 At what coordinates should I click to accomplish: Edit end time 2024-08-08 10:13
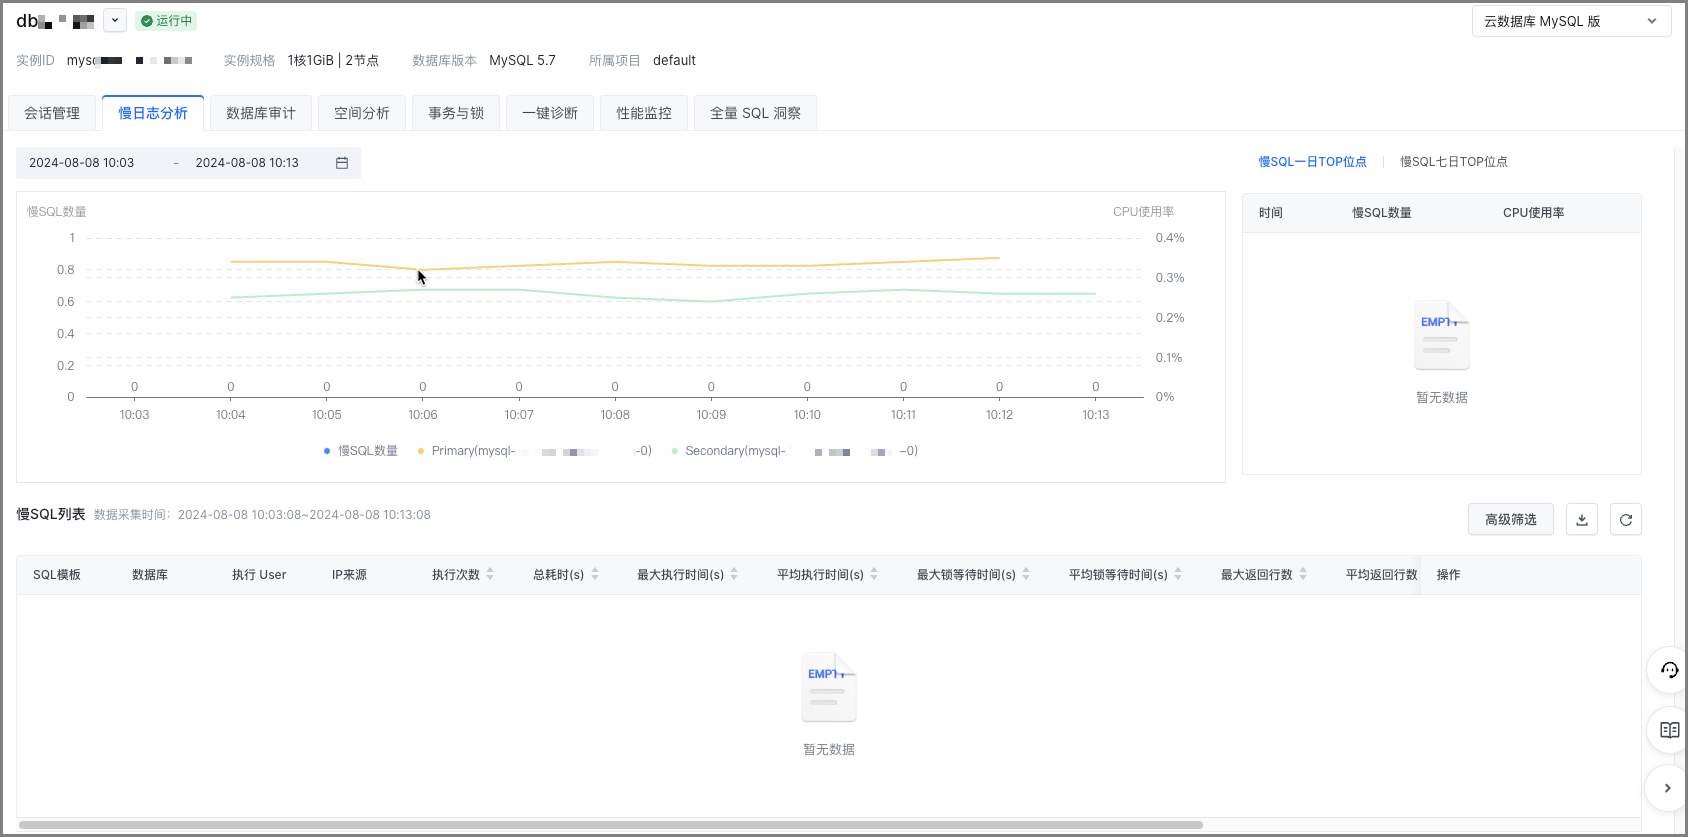coord(247,163)
